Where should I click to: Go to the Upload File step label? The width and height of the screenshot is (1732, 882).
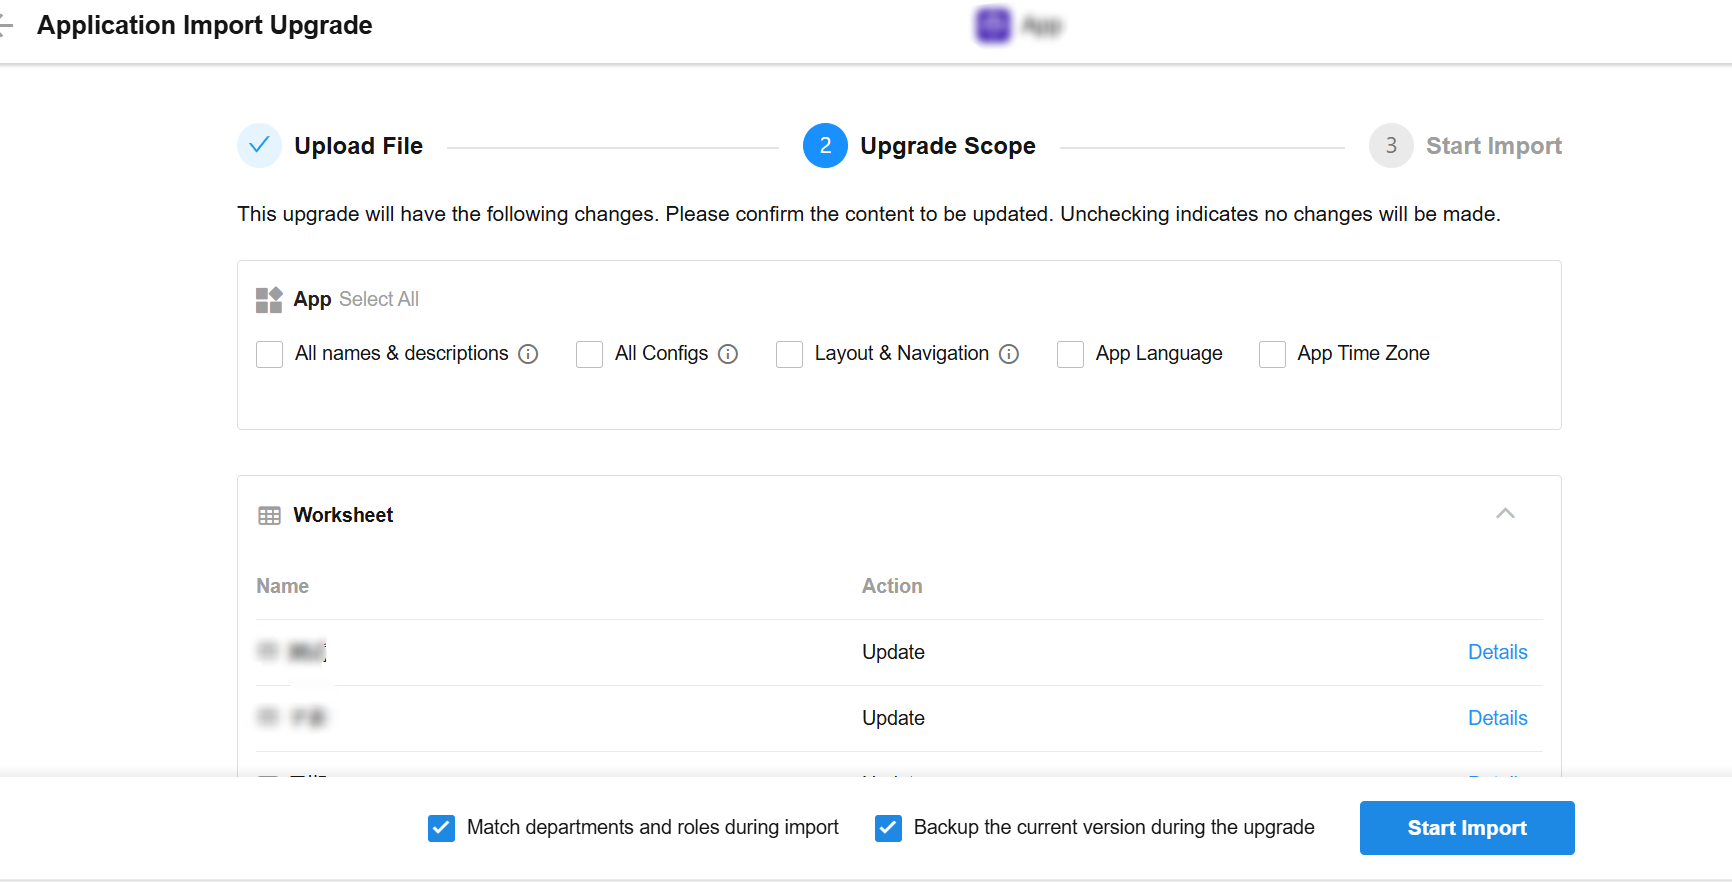coord(358,146)
